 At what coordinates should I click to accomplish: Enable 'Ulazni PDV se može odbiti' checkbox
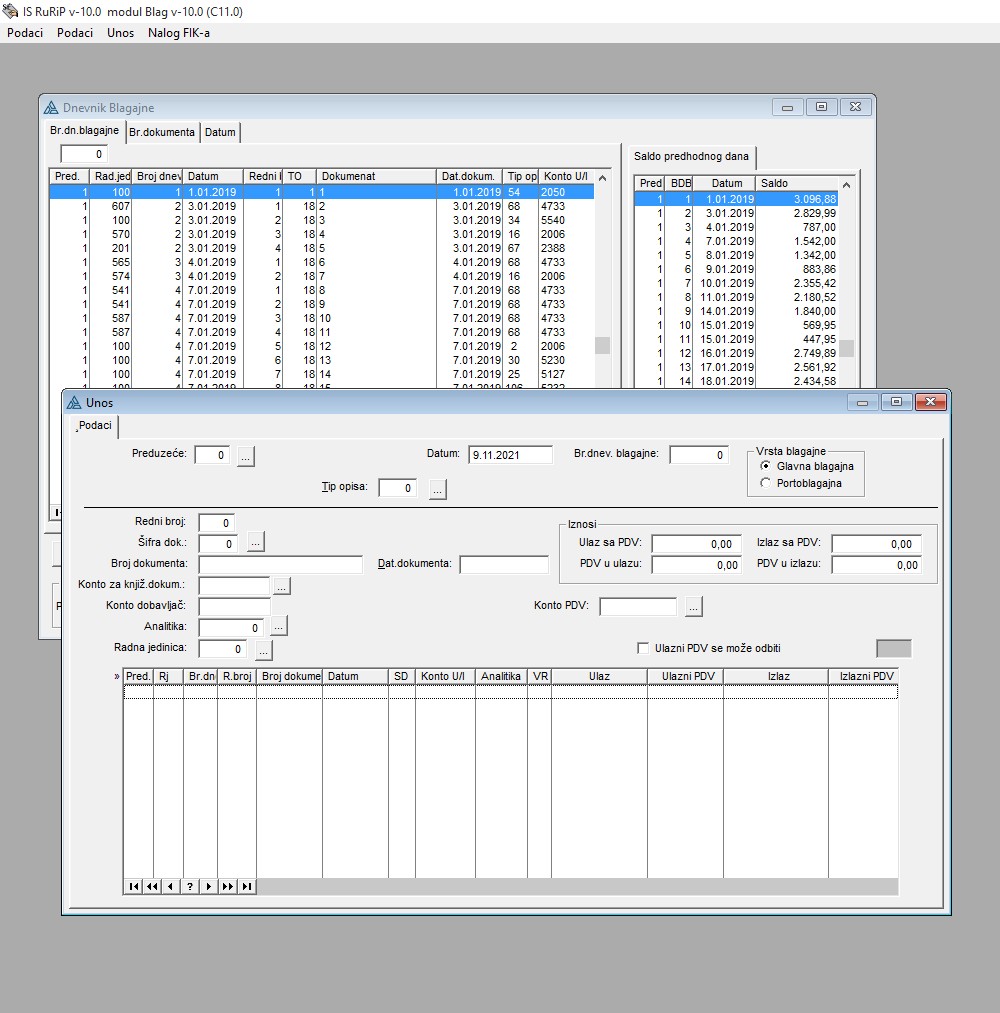(643, 649)
